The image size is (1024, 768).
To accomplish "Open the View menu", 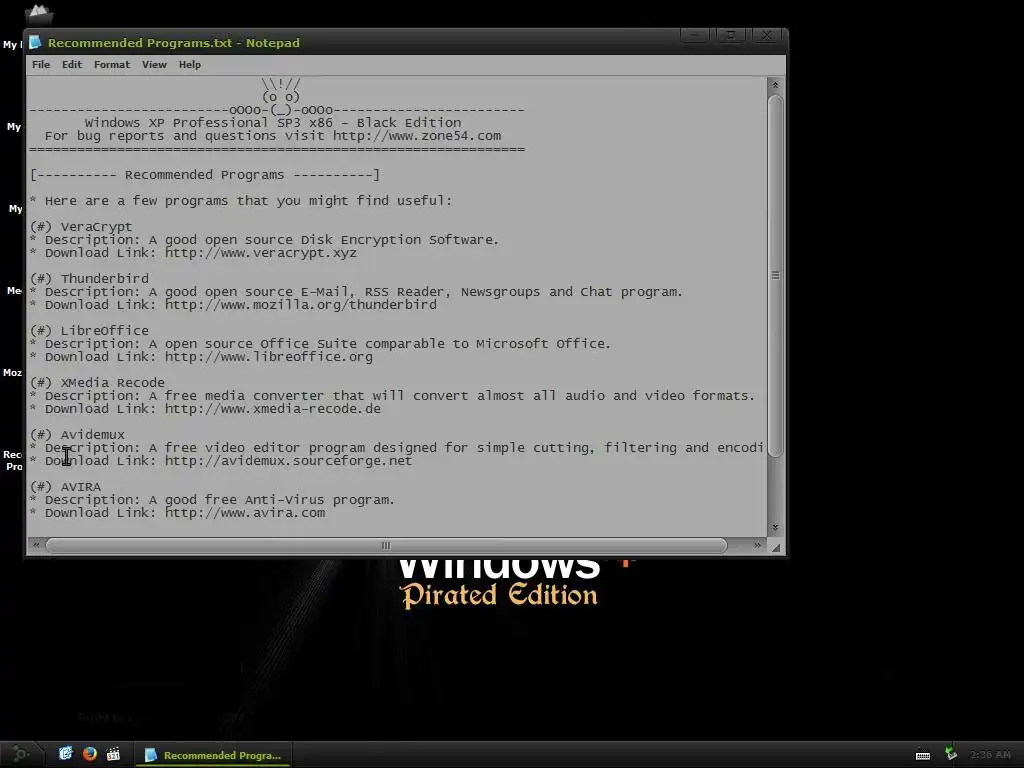I will [x=154, y=65].
